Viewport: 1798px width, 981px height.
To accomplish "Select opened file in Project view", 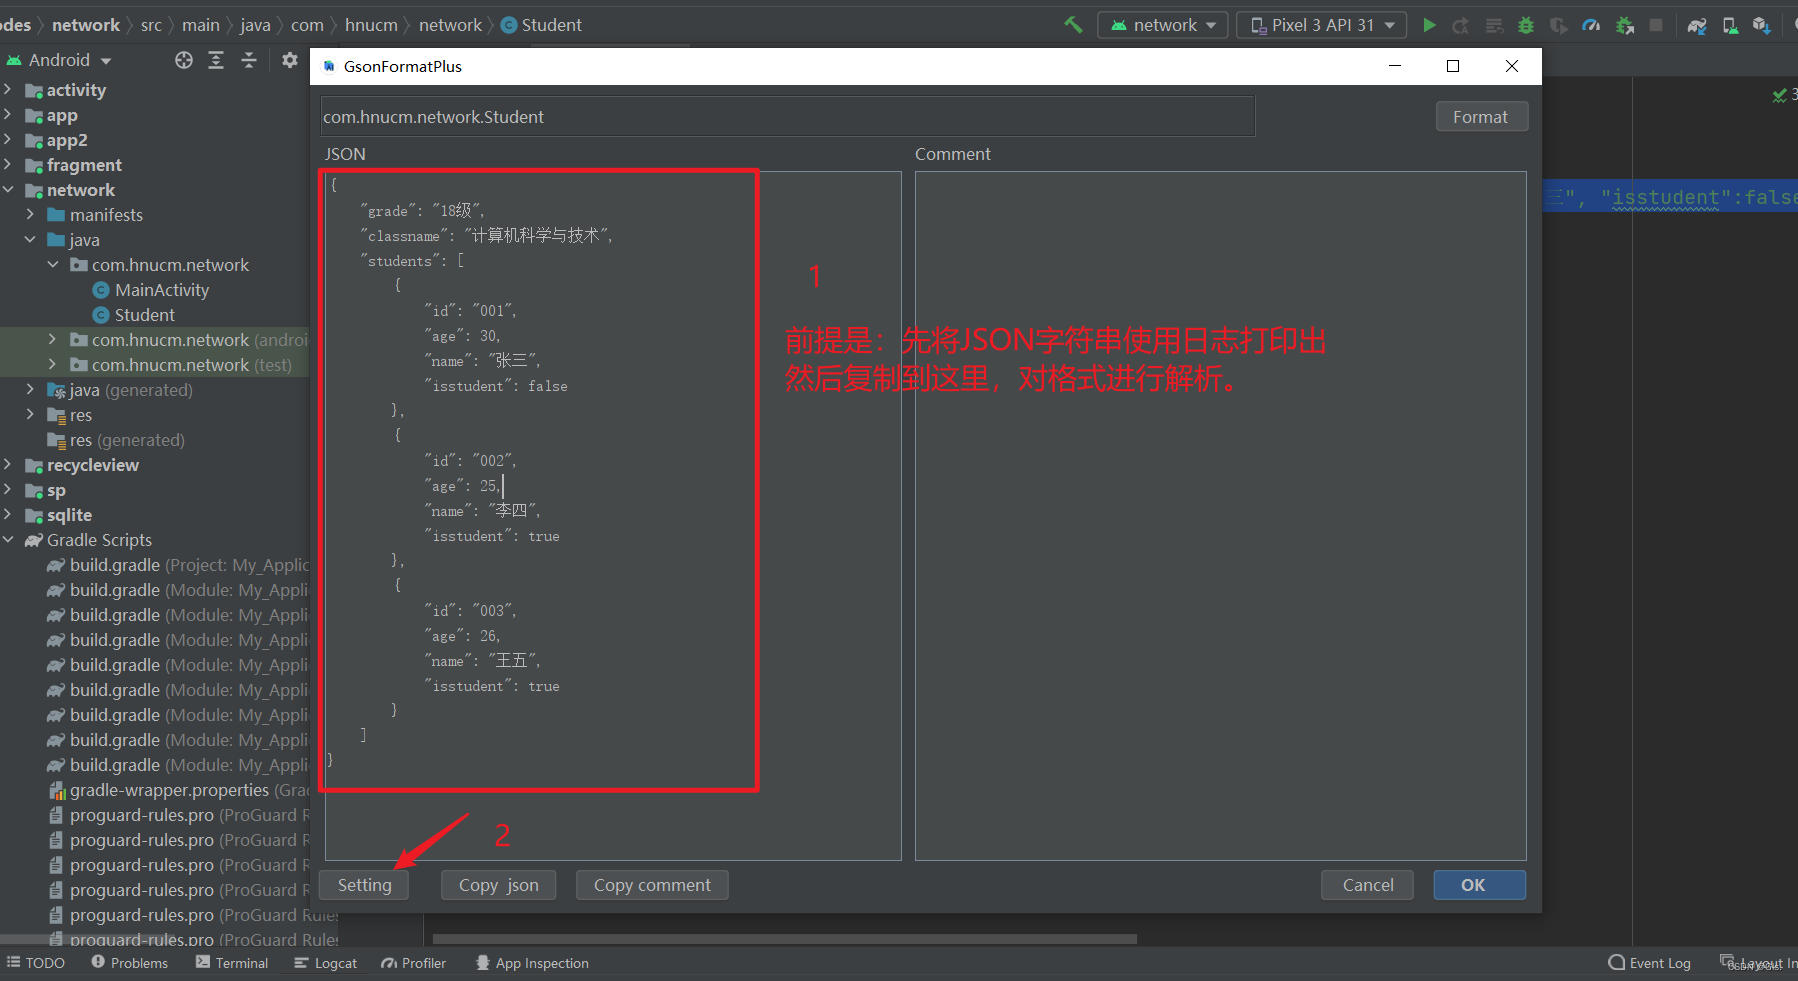I will click(183, 60).
